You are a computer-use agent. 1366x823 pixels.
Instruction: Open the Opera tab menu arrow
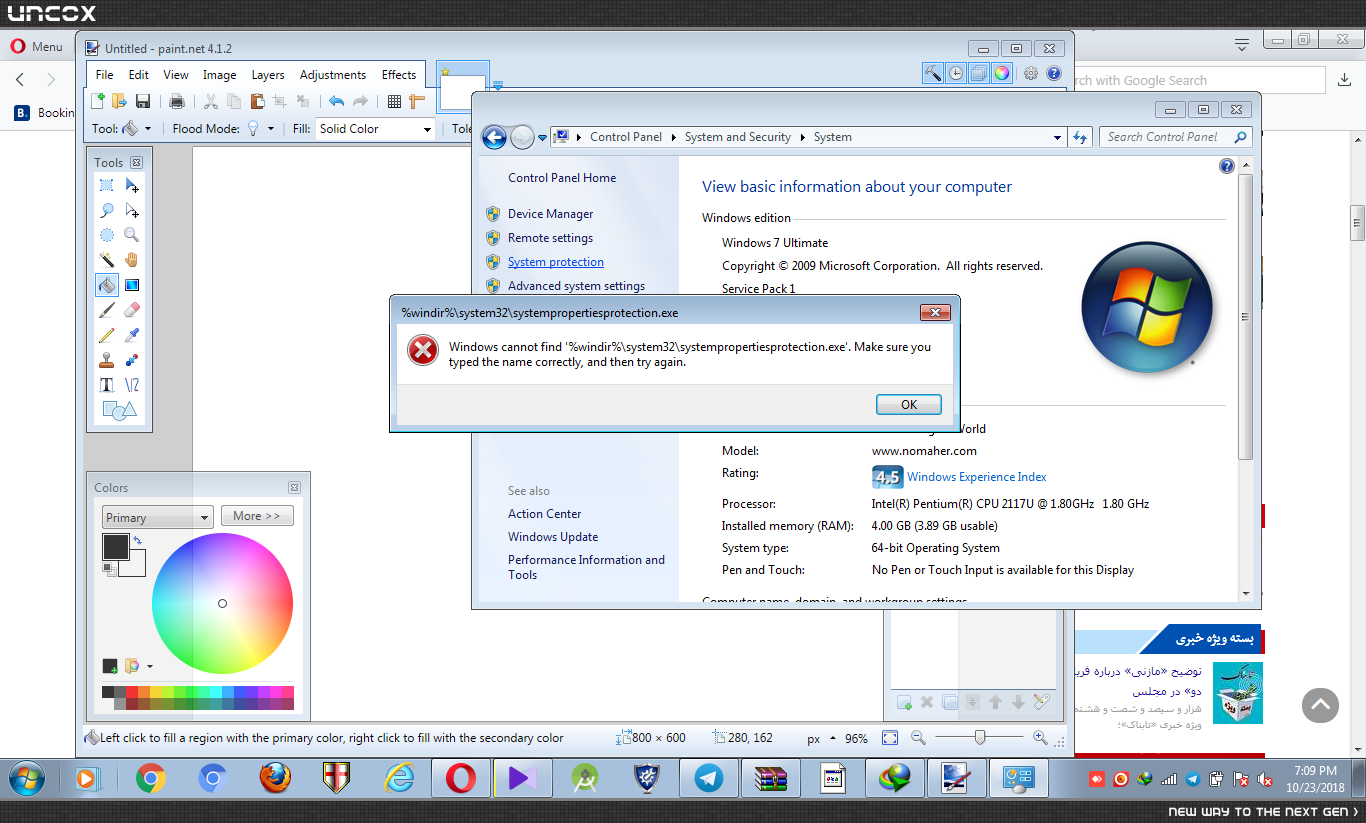pyautogui.click(x=1242, y=44)
